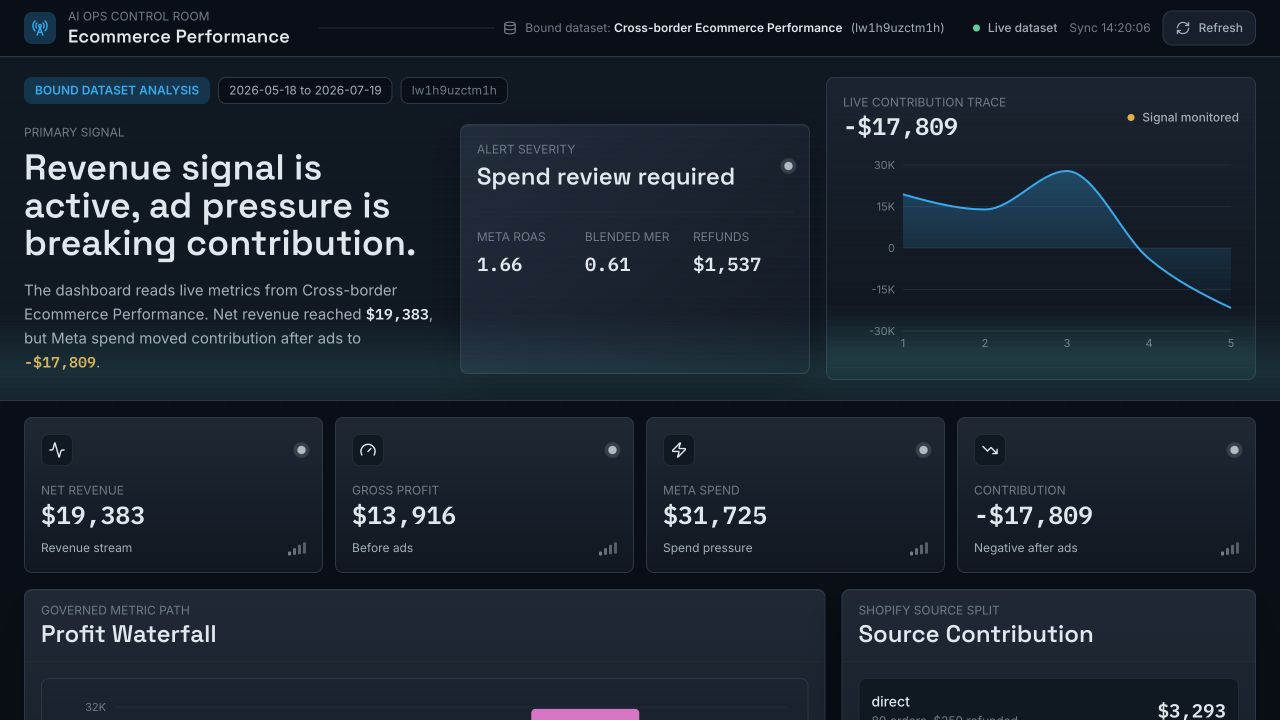Toggle the status dot on Alert Severity panel
The height and width of the screenshot is (720, 1280).
788,166
